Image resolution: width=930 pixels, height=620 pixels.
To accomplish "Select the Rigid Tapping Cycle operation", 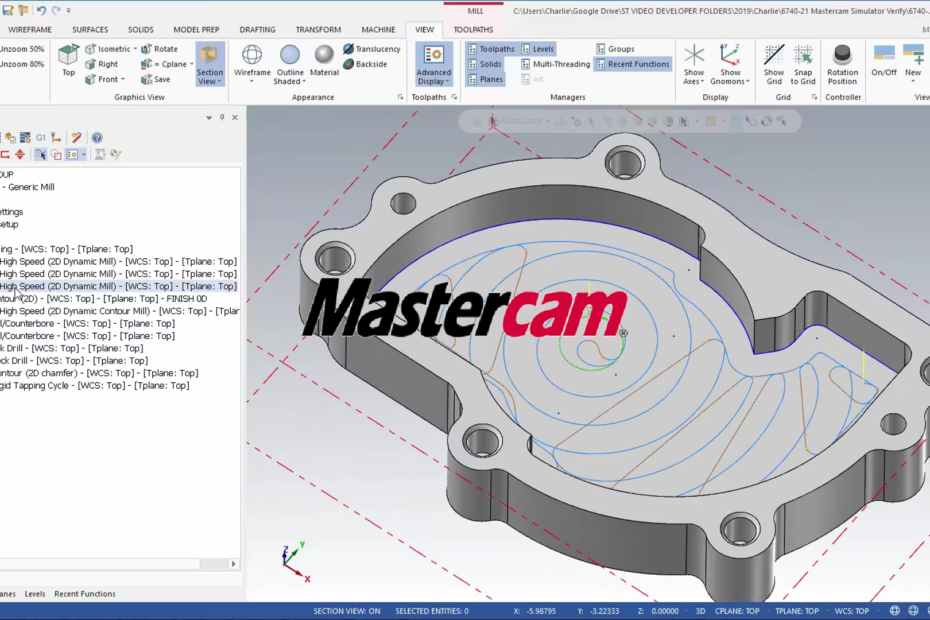I will (95, 386).
